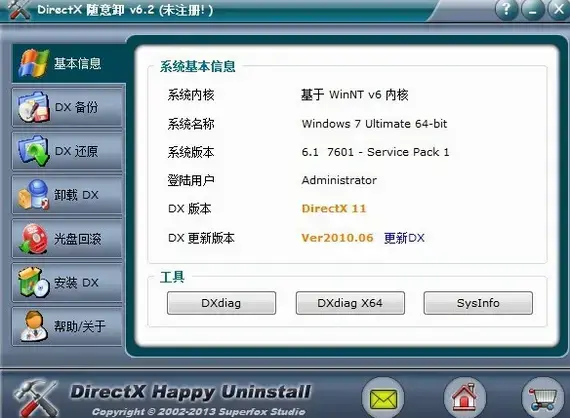Click the DX 版本 label
Image resolution: width=570 pixels, height=418 pixels.
pyautogui.click(x=189, y=209)
